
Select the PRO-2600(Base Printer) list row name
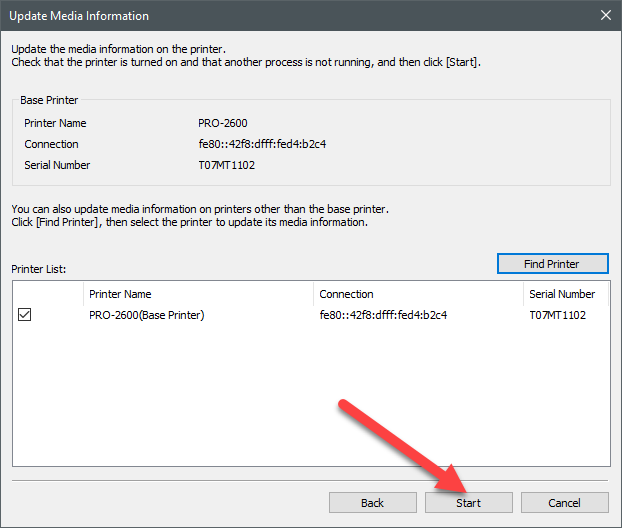(x=146, y=315)
